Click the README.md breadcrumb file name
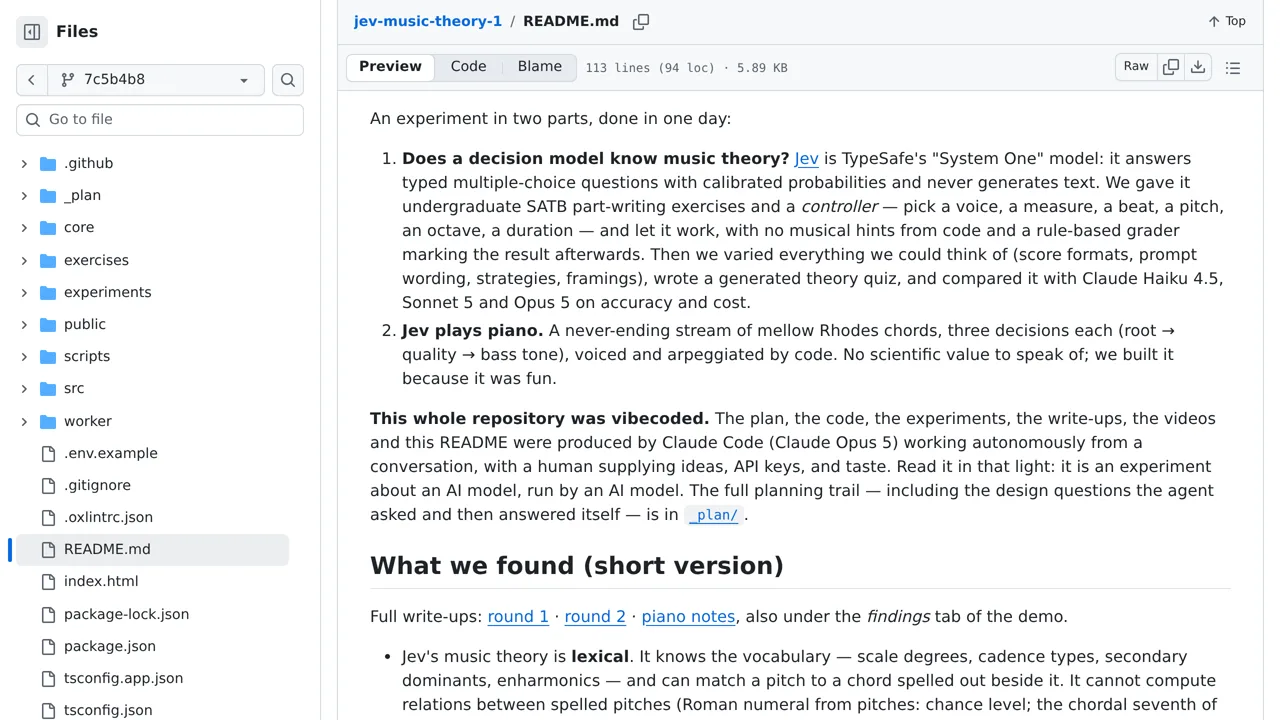Viewport: 1280px width, 720px height. [571, 21]
